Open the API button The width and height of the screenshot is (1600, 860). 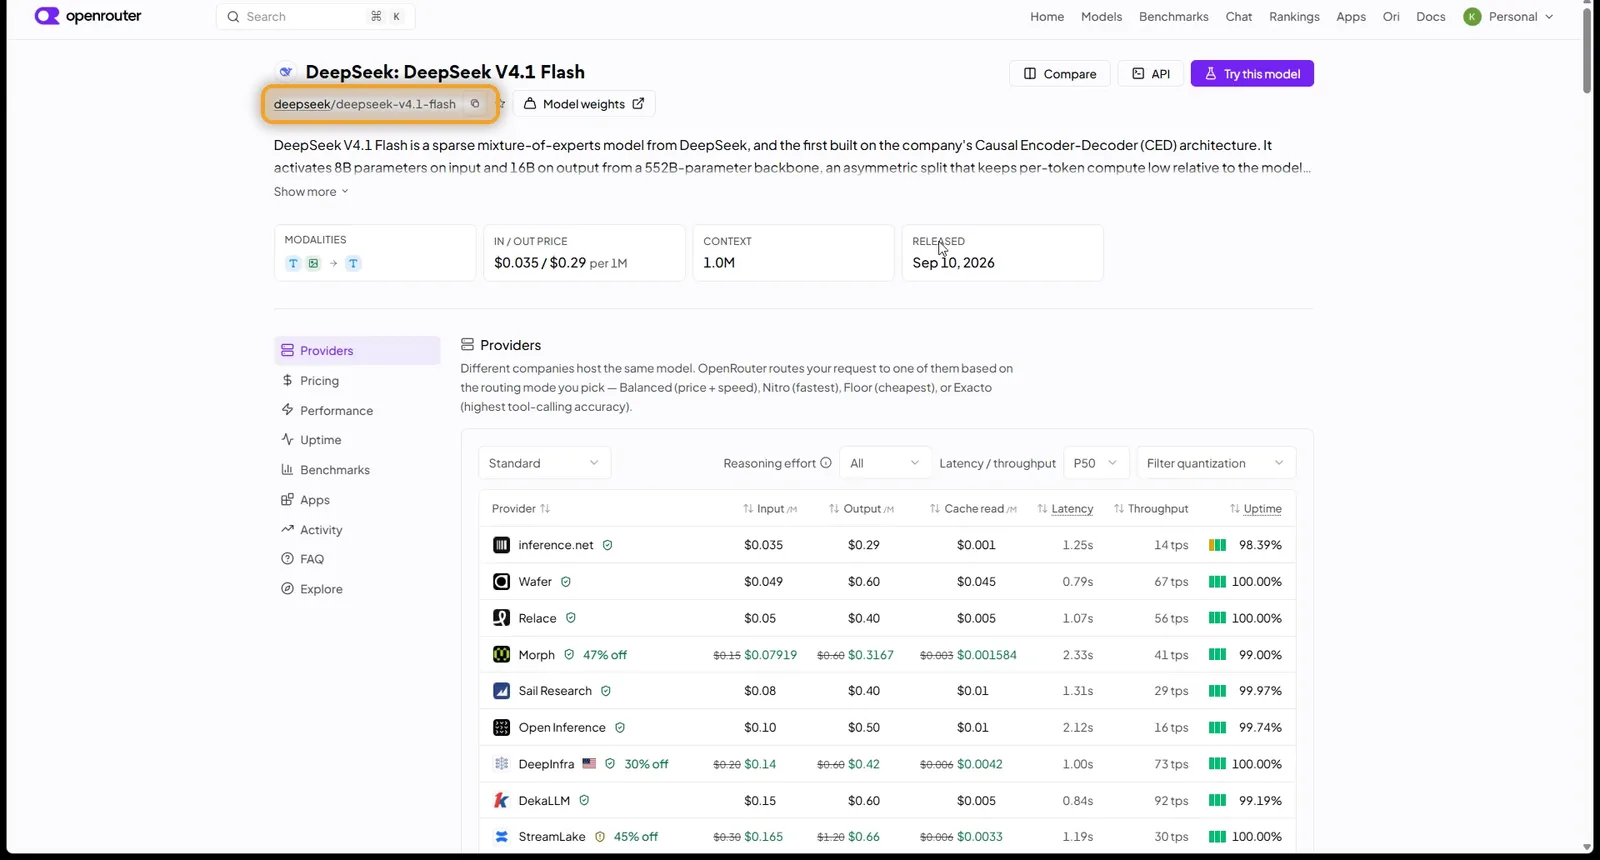pos(1151,74)
